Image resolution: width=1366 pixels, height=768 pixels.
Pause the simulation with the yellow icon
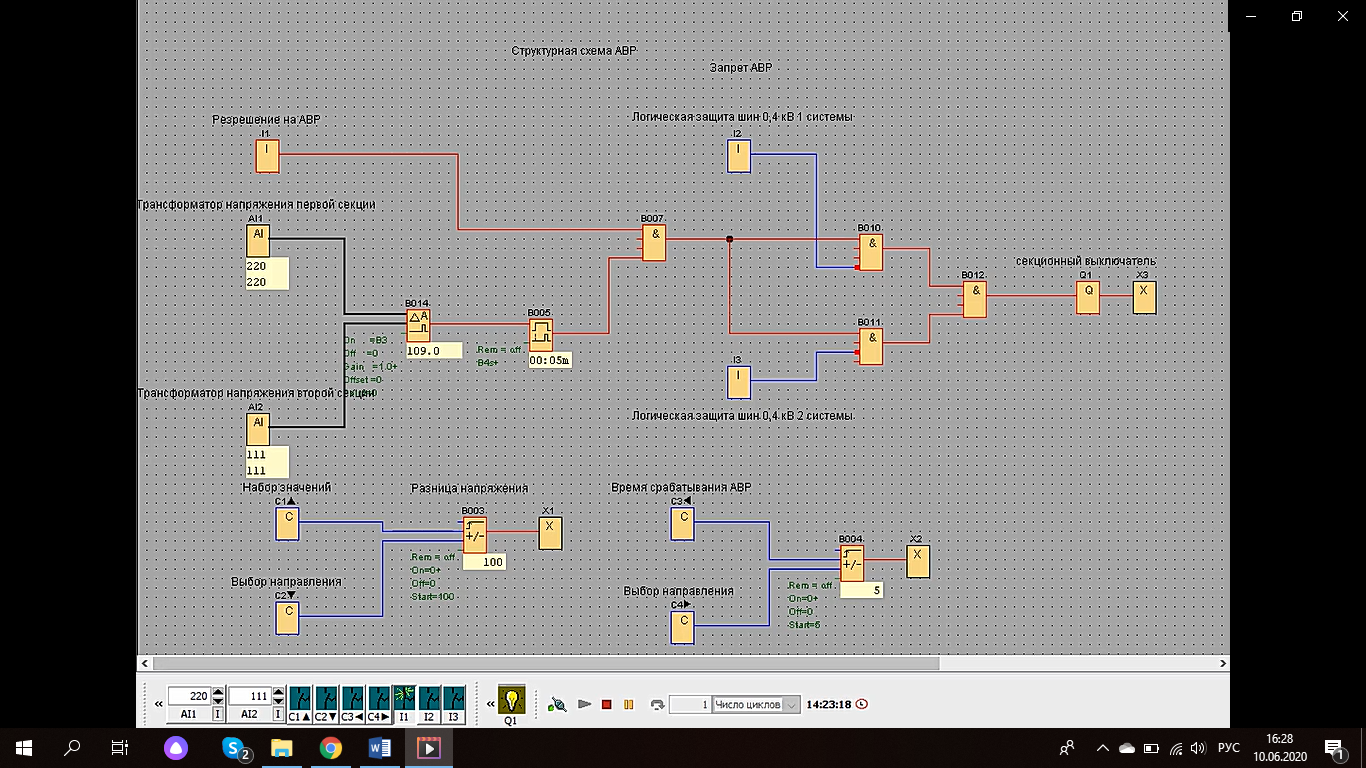coord(629,705)
